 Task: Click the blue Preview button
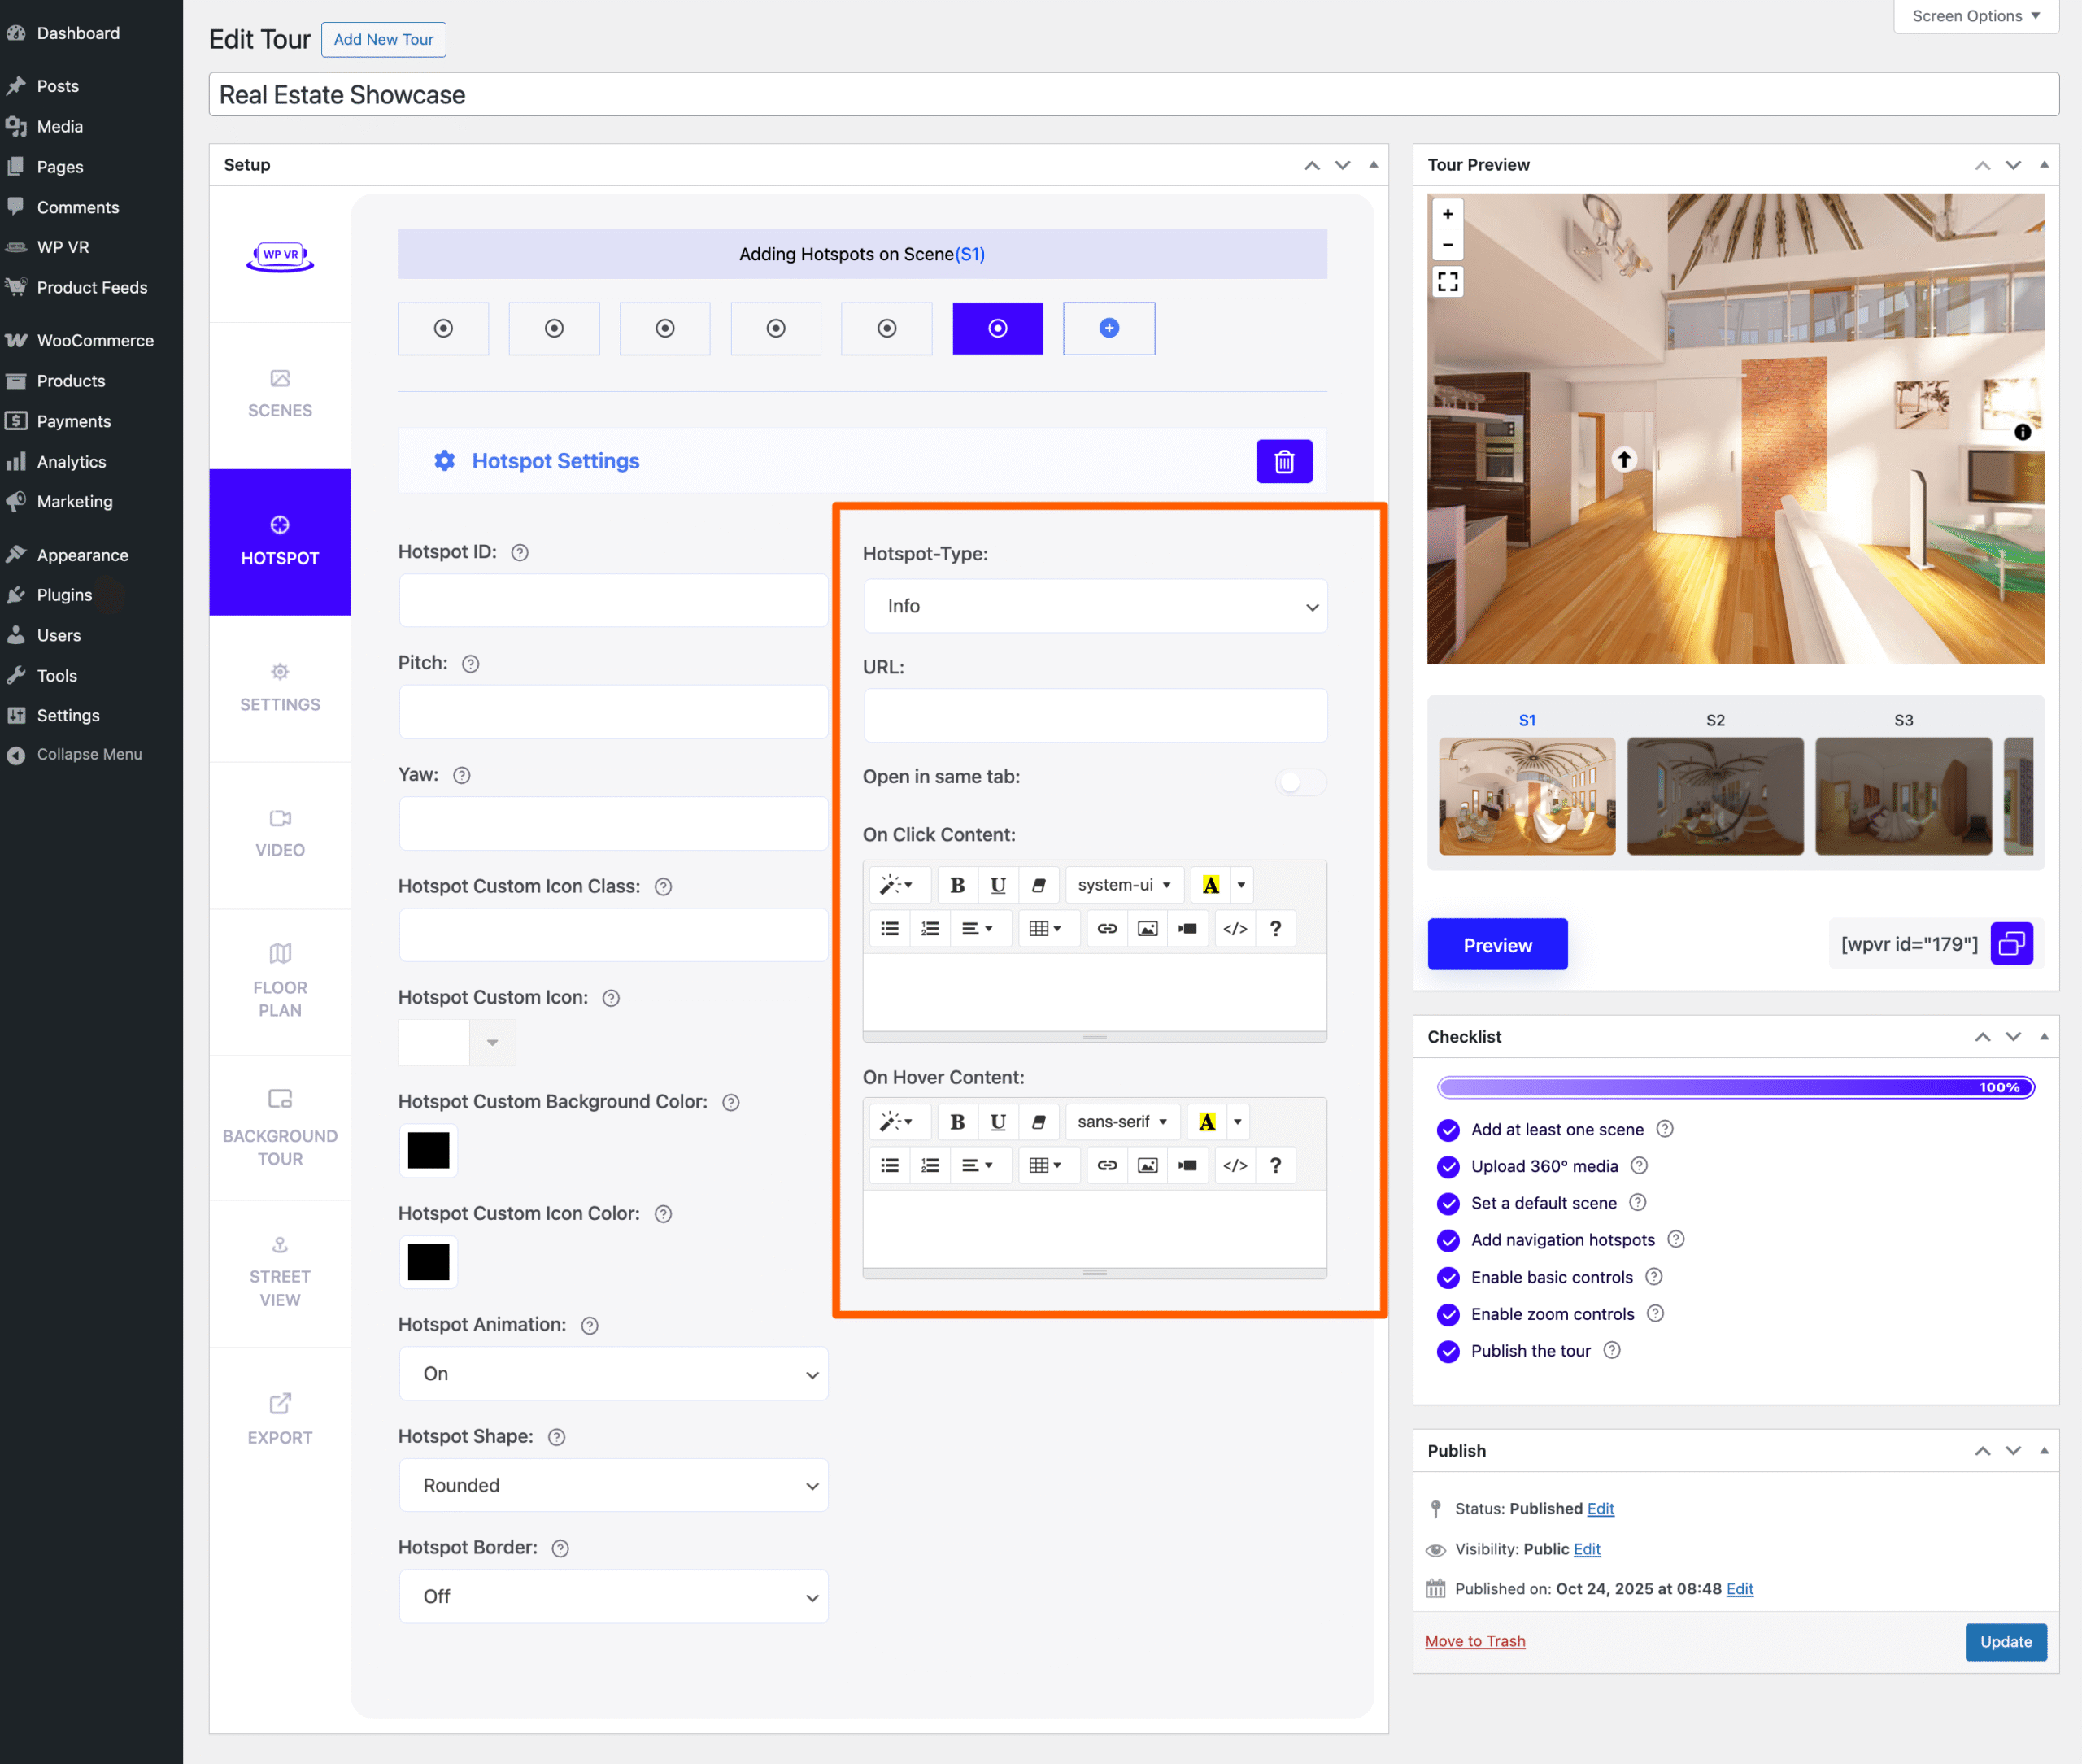point(1497,945)
